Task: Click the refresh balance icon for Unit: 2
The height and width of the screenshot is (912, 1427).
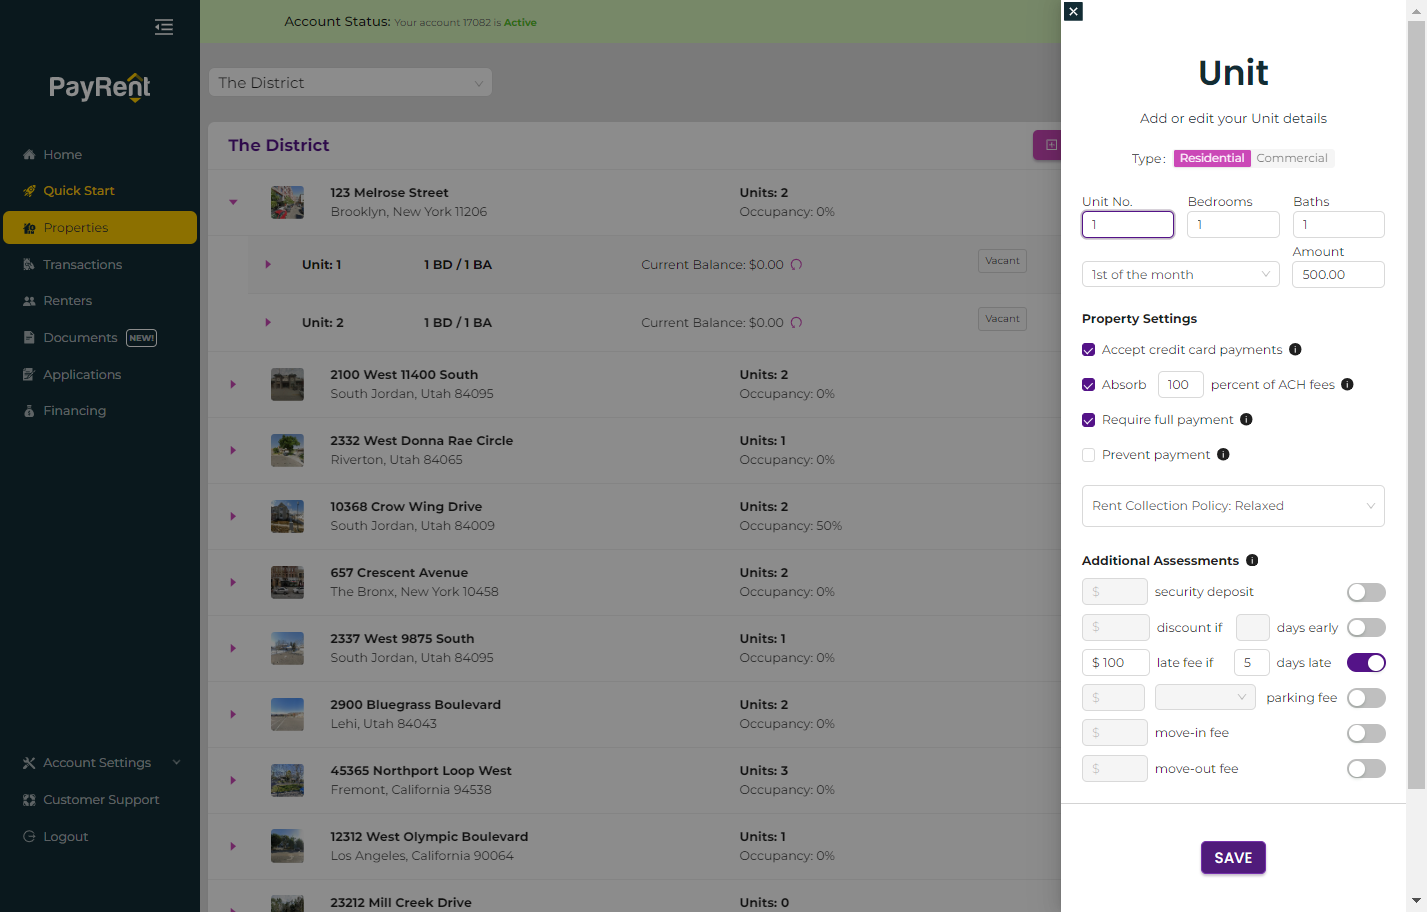Action: 797,323
